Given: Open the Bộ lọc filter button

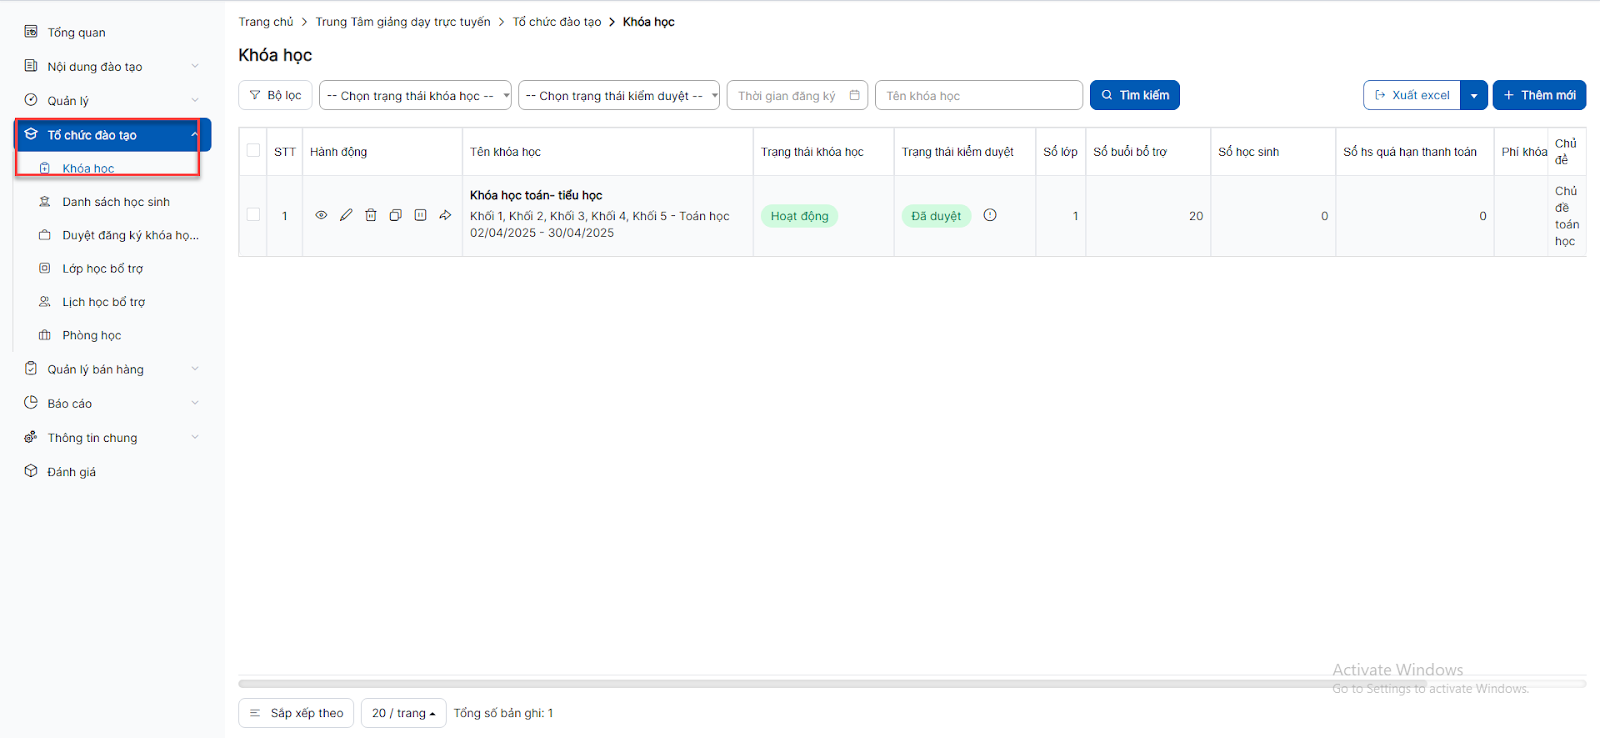Looking at the screenshot, I should pos(275,95).
